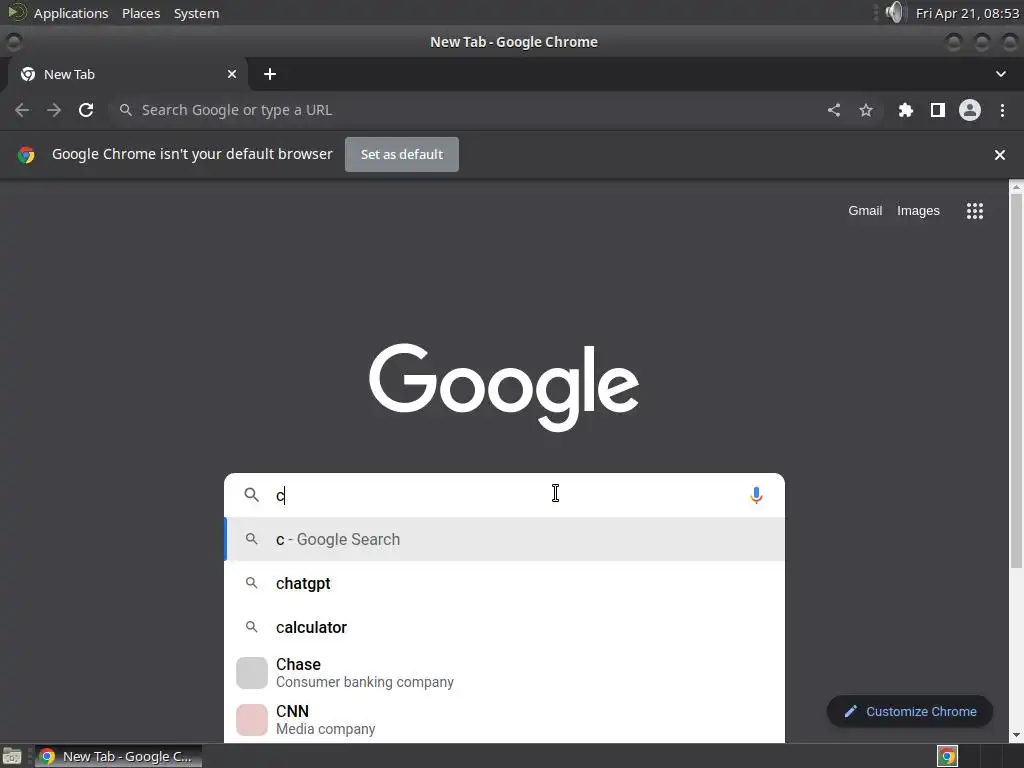The image size is (1024, 768).
Task: Select 'c - Google Search' suggestion
Action: pos(504,539)
